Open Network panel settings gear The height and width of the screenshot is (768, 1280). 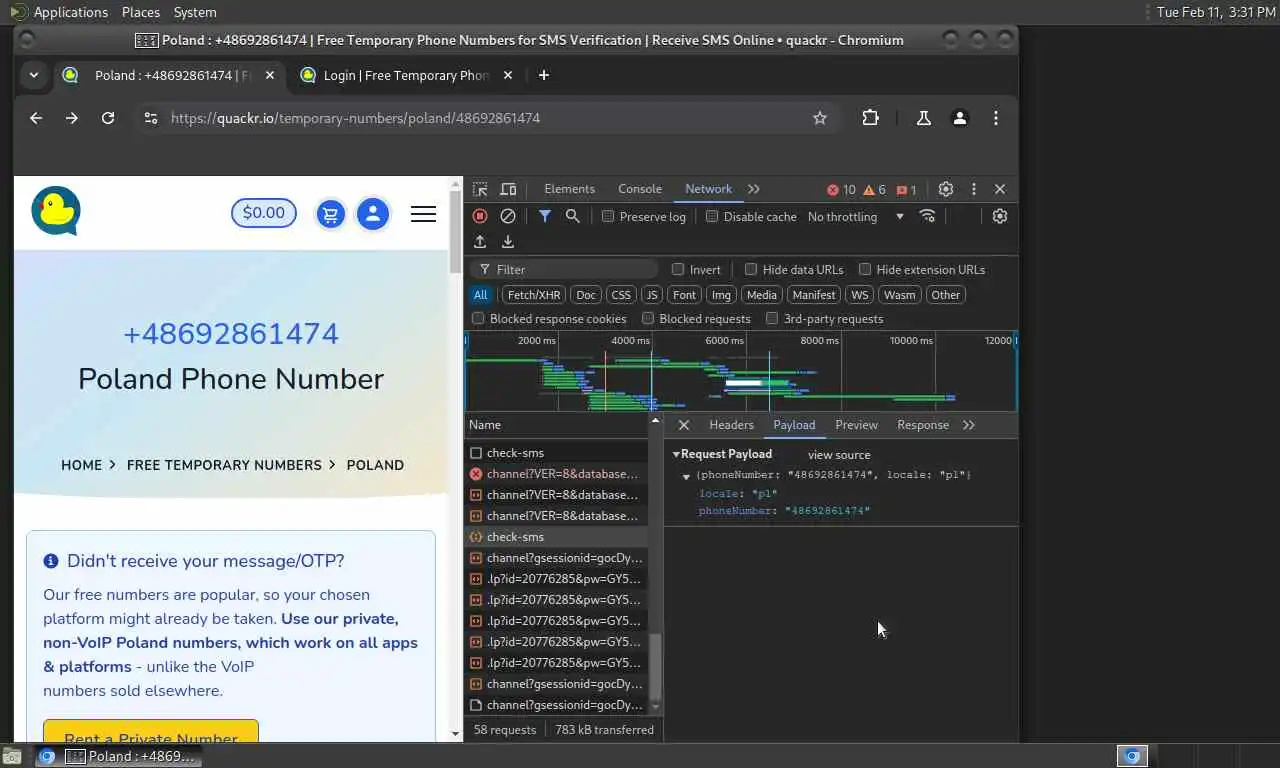pyautogui.click(x=999, y=216)
